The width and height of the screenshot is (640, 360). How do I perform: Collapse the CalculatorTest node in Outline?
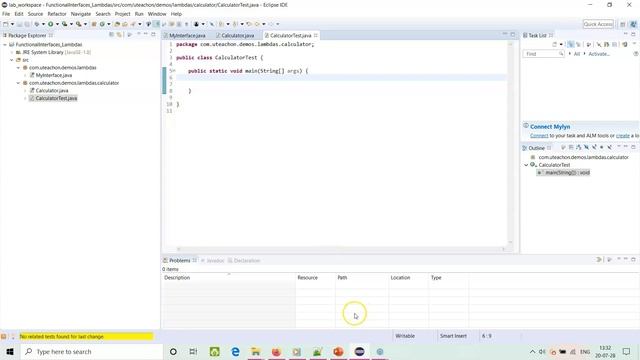(526, 165)
